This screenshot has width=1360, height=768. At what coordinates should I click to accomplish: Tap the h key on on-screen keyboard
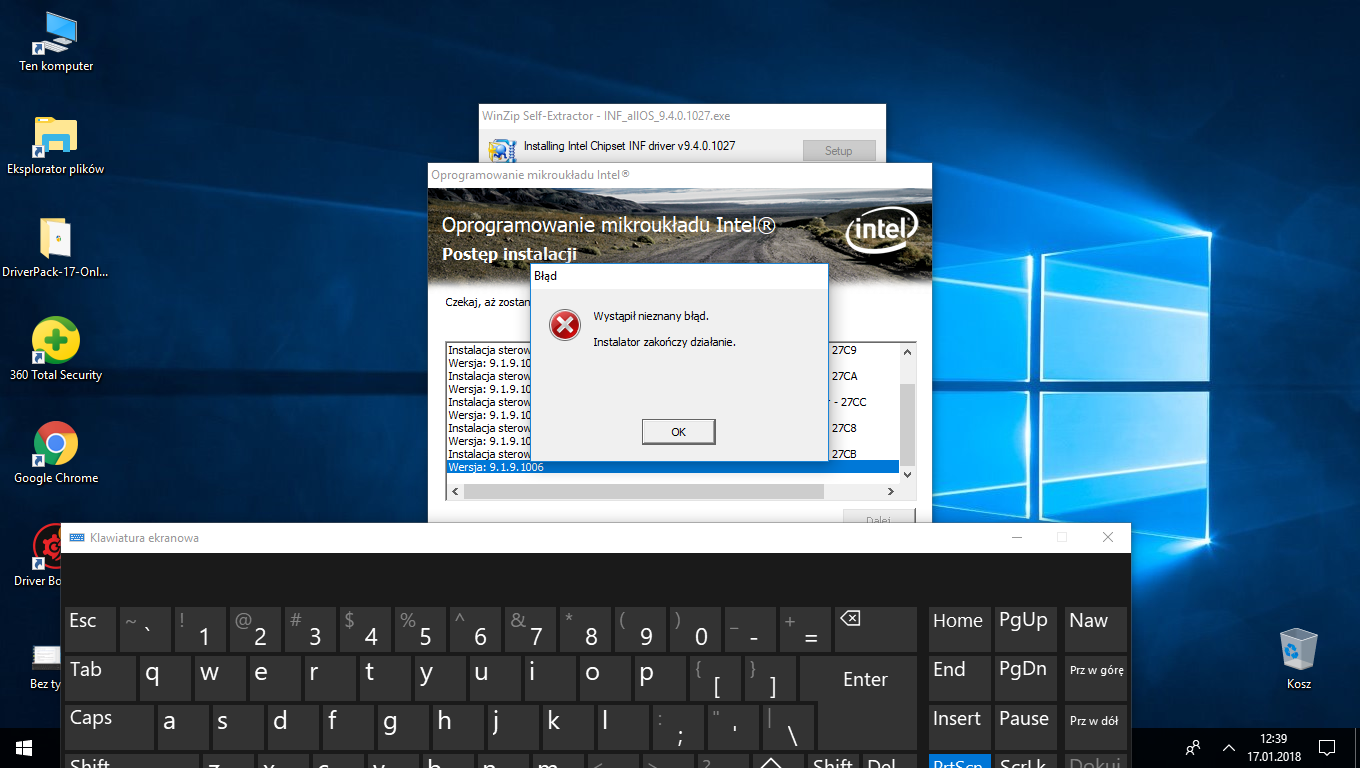click(458, 727)
